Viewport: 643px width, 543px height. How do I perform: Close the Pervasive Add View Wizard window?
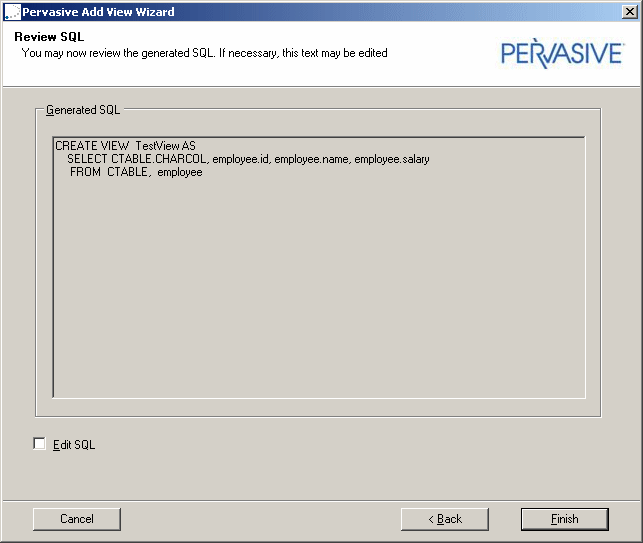coord(629,12)
